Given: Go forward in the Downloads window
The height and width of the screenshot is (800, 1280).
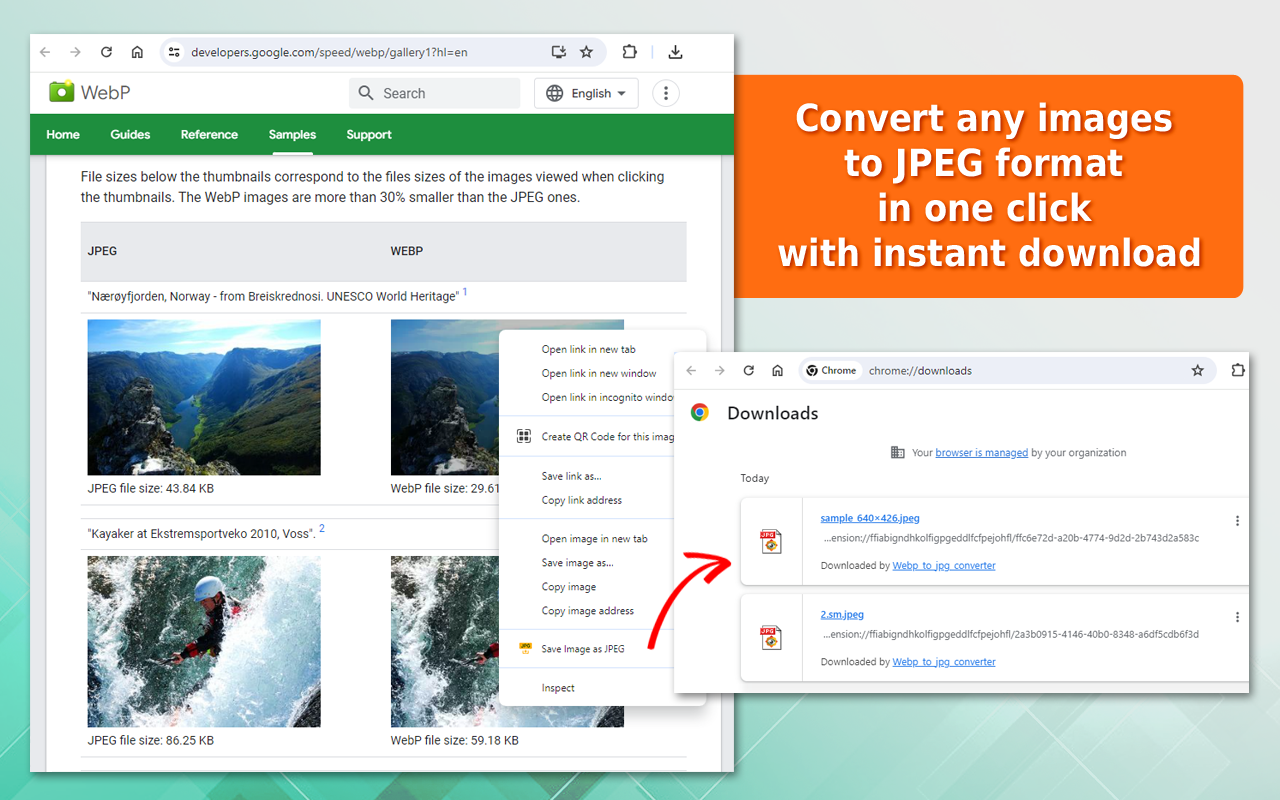Looking at the screenshot, I should coord(719,370).
